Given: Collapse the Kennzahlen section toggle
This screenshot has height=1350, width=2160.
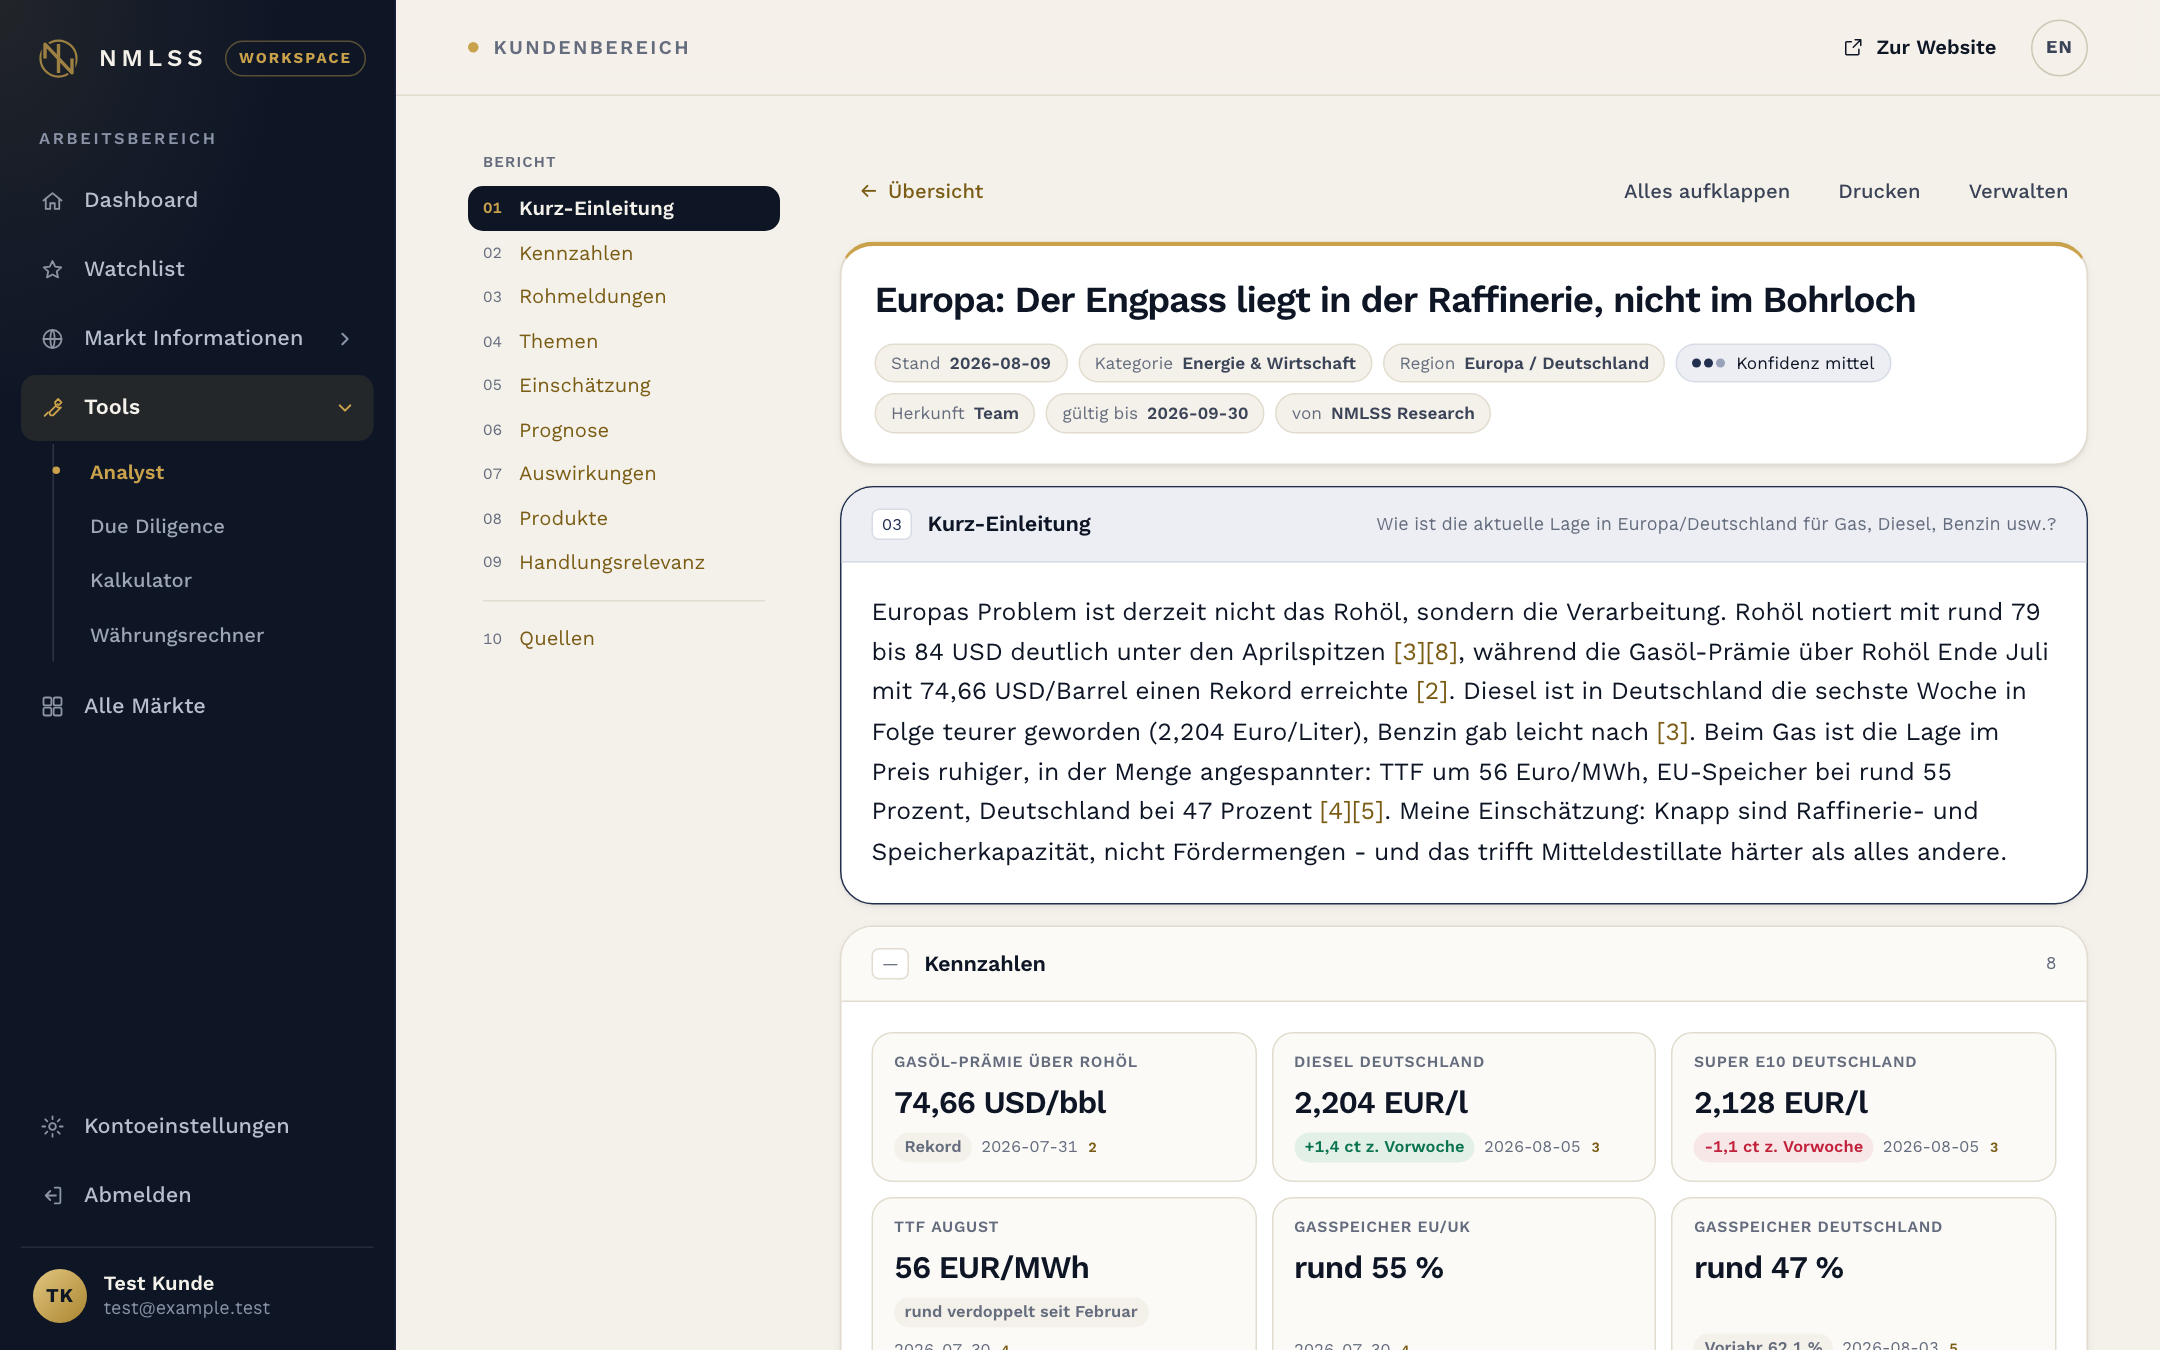Looking at the screenshot, I should coord(890,964).
